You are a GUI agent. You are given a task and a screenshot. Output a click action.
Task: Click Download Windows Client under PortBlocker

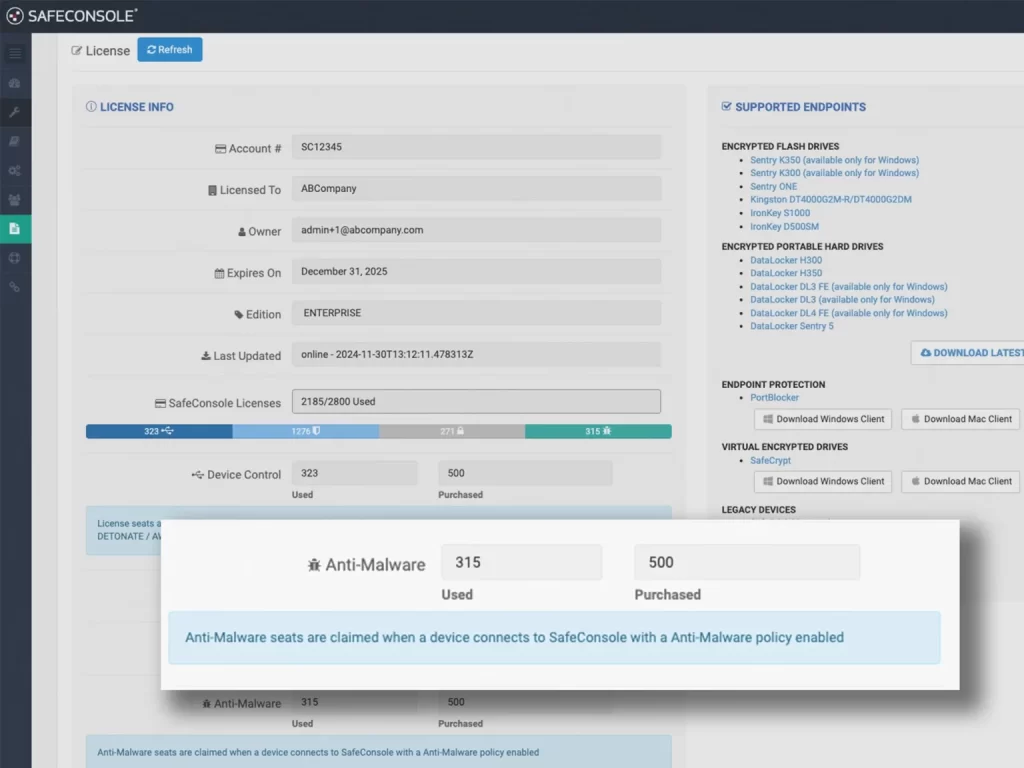(x=823, y=419)
